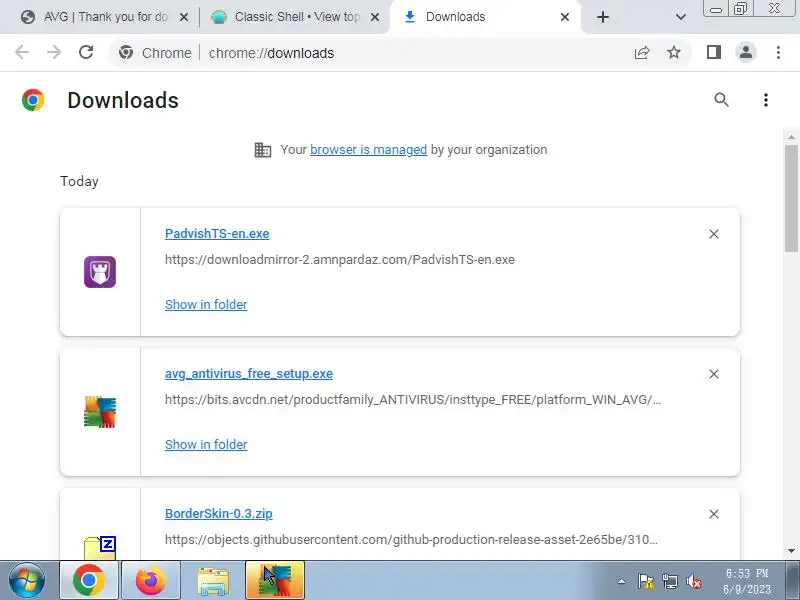Screen dimensions: 800x600
Task: Open the side panel icon
Action: [x=714, y=53]
